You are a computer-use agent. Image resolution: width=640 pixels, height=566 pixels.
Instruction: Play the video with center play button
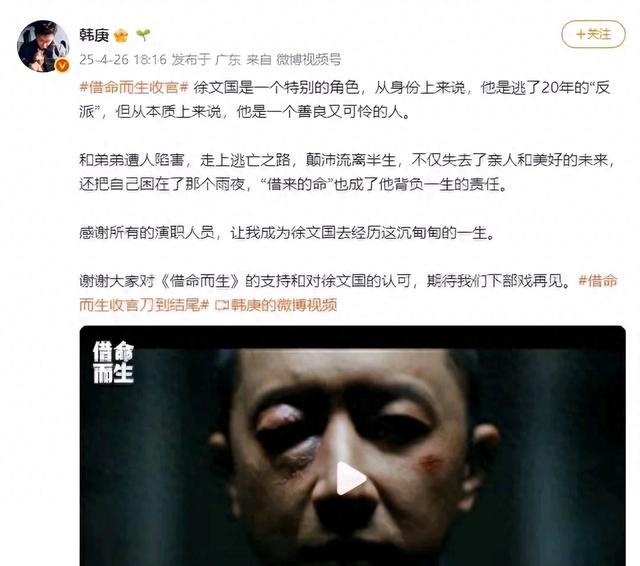(350, 478)
